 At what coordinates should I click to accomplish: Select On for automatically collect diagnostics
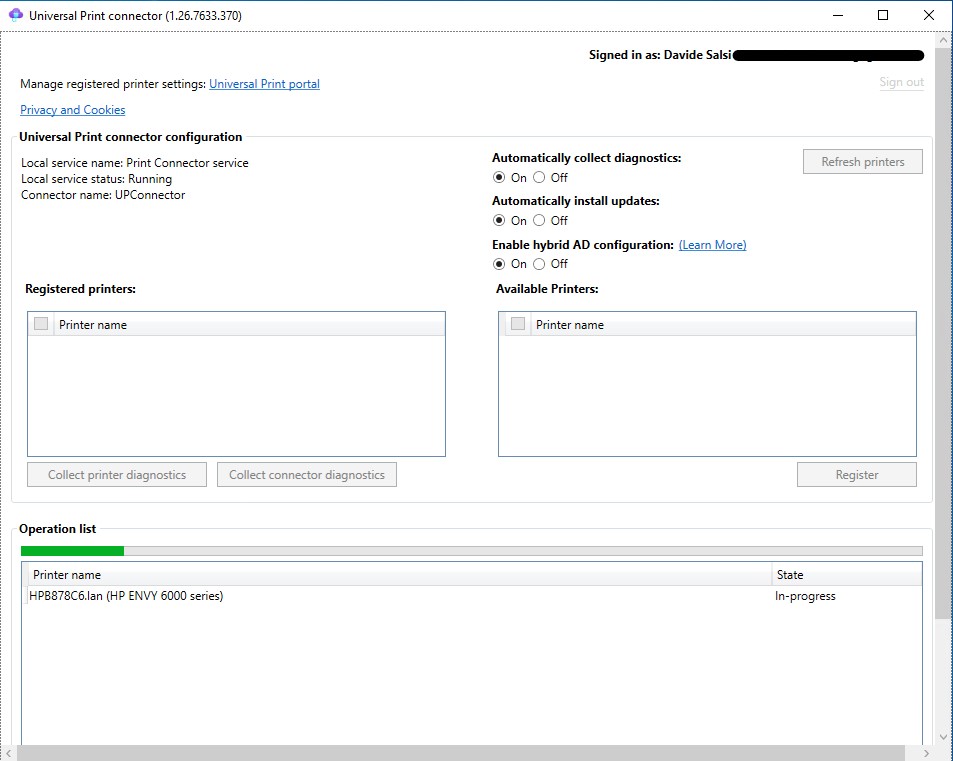(x=499, y=178)
